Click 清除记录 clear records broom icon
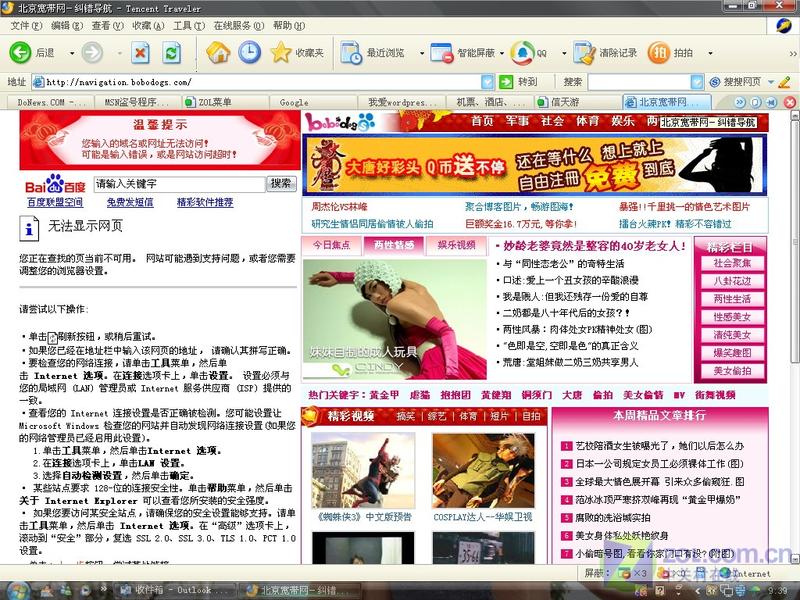Image resolution: width=800 pixels, height=600 pixels. click(x=584, y=53)
